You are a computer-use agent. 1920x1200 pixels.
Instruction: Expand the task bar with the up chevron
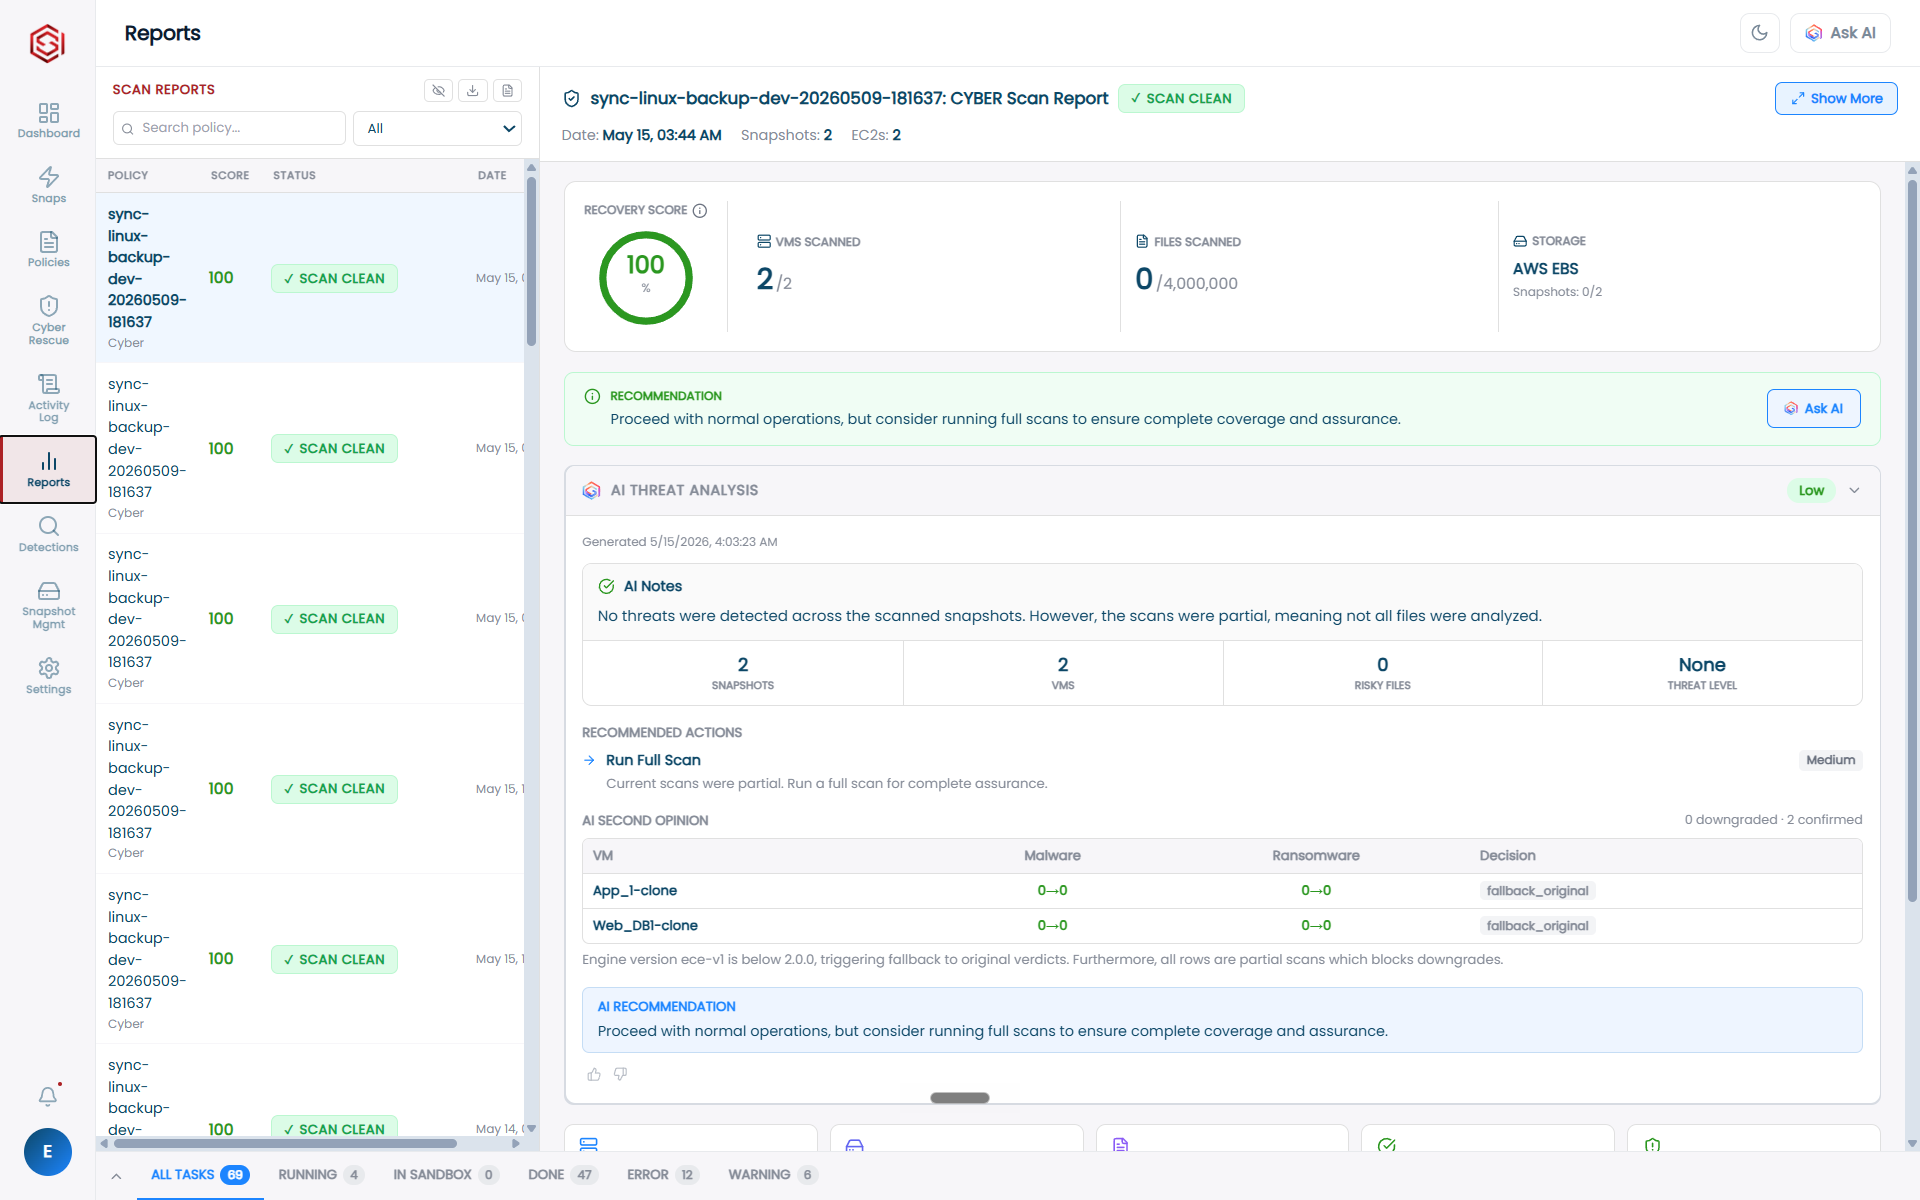pos(117,1176)
